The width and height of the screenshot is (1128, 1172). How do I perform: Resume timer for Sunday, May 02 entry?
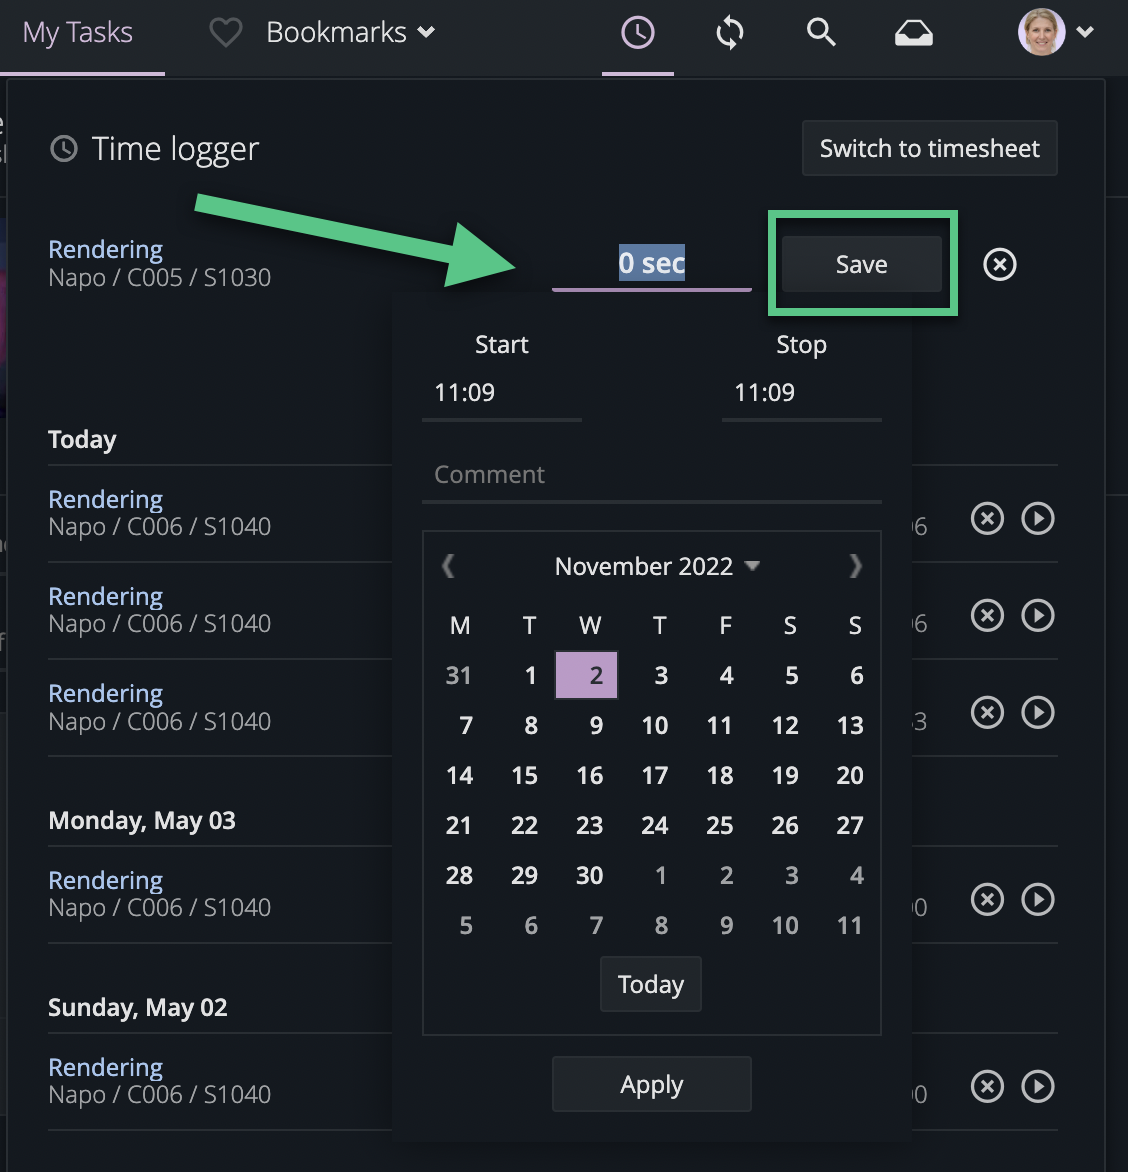click(1038, 1086)
